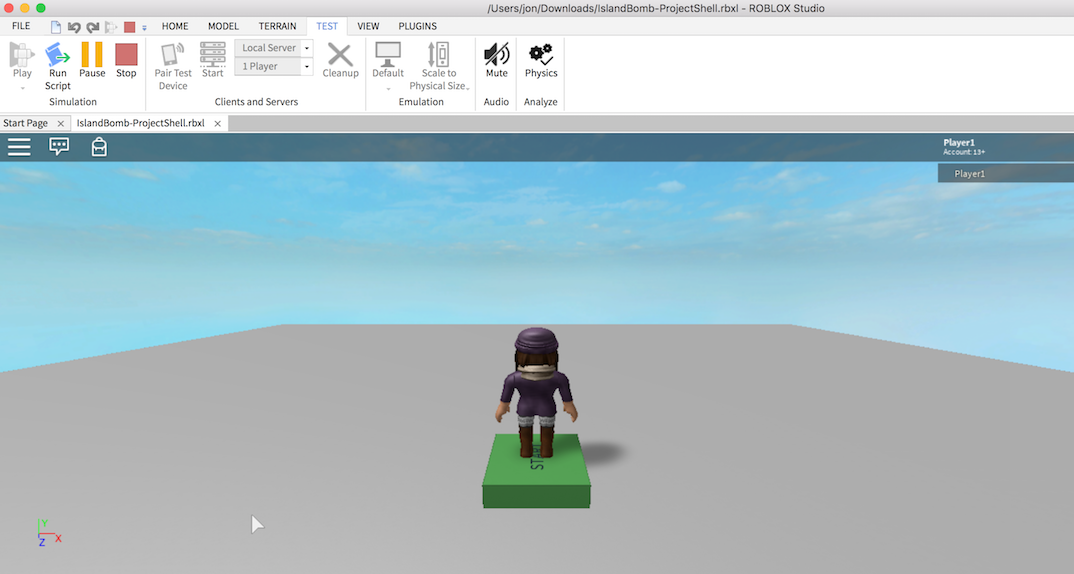The height and width of the screenshot is (574, 1074).
Task: Open the Physics analyzer
Action: point(541,55)
